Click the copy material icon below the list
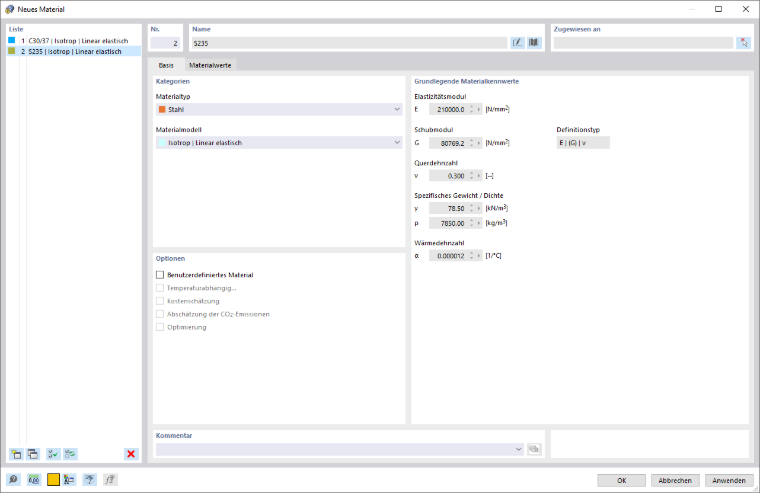The width and height of the screenshot is (760, 493). [x=33, y=454]
